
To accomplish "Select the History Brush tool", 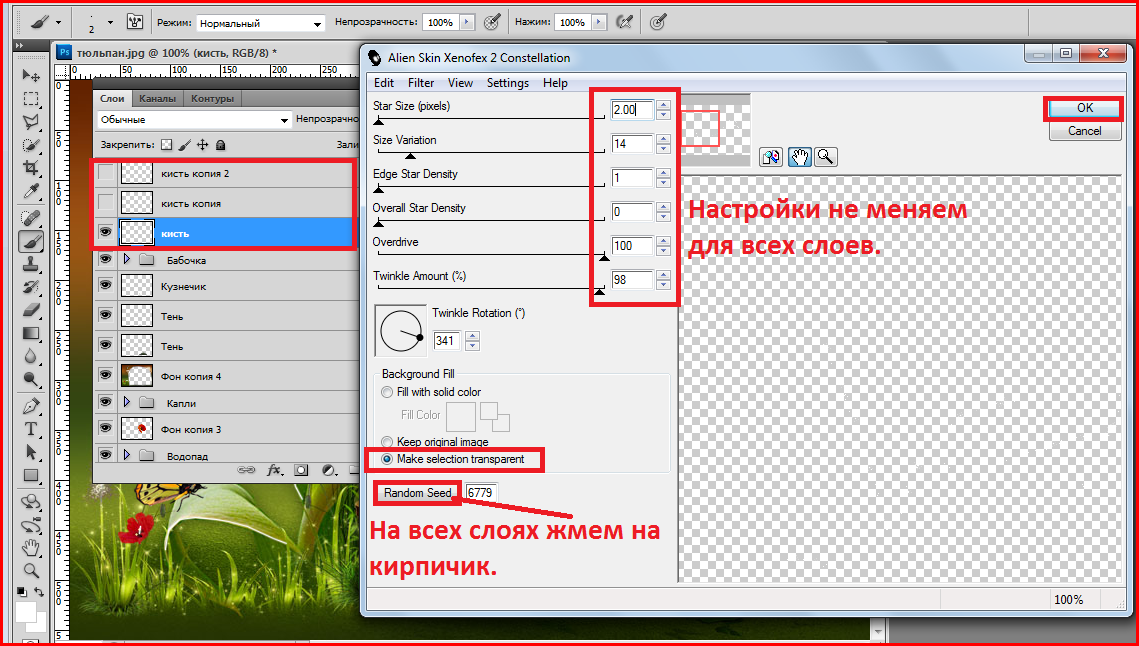I will (31, 288).
